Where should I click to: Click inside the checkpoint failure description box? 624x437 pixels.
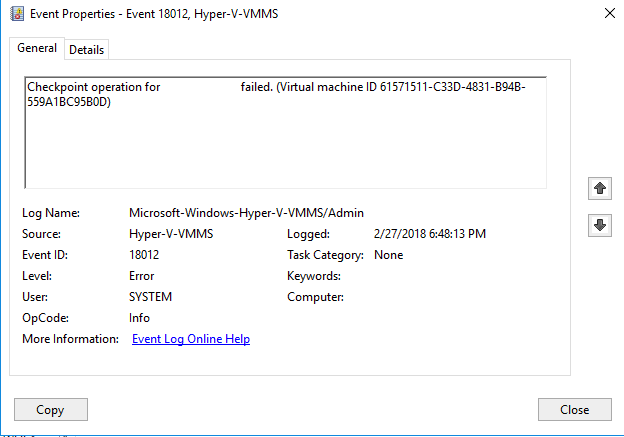click(285, 140)
